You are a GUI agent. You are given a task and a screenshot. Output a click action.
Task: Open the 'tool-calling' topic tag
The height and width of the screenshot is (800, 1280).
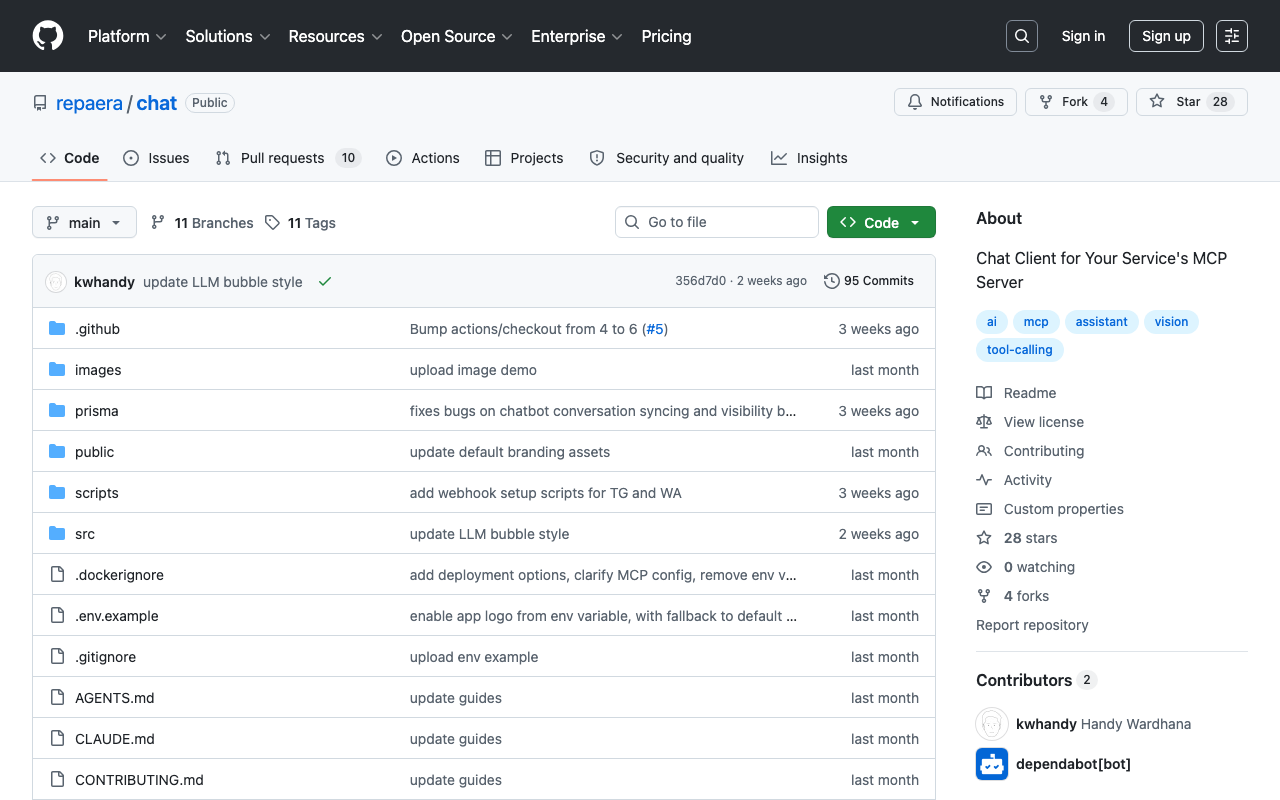pos(1020,350)
